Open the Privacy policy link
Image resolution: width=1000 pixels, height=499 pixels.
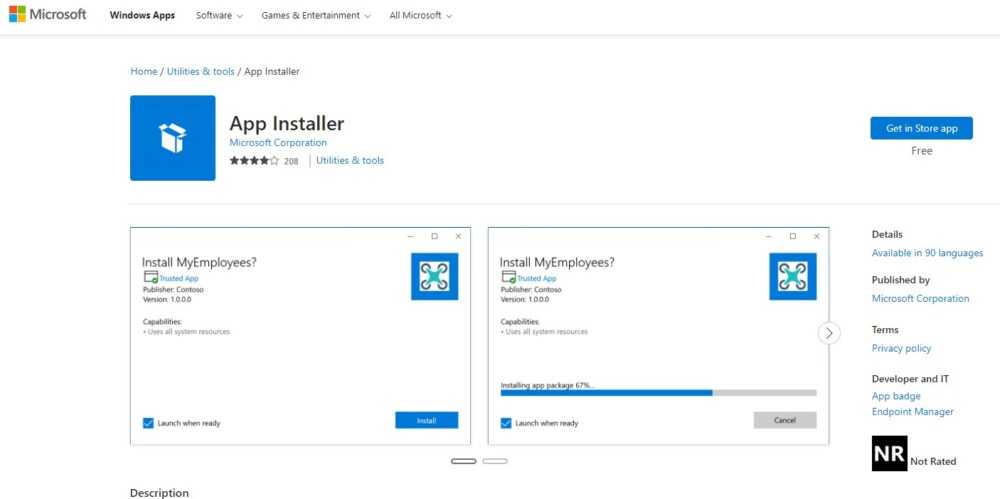click(901, 349)
